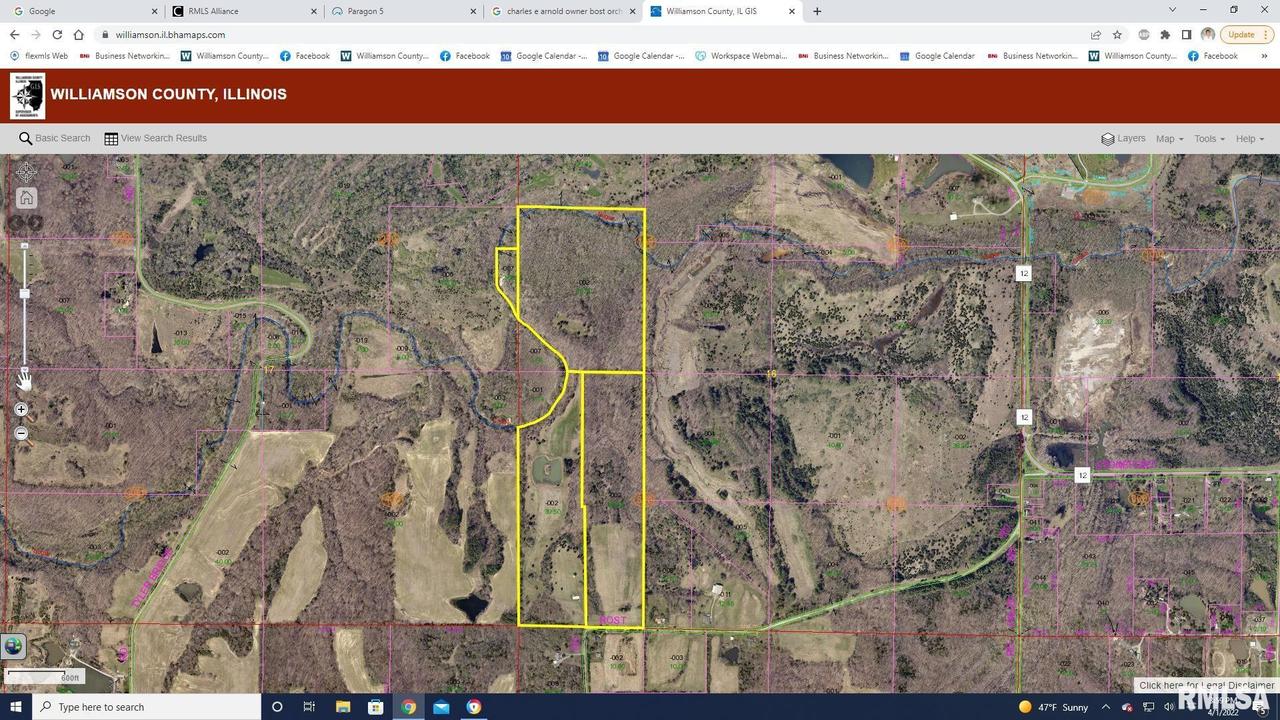Open View Search Results grid icon
This screenshot has height=720, width=1280.
point(110,138)
